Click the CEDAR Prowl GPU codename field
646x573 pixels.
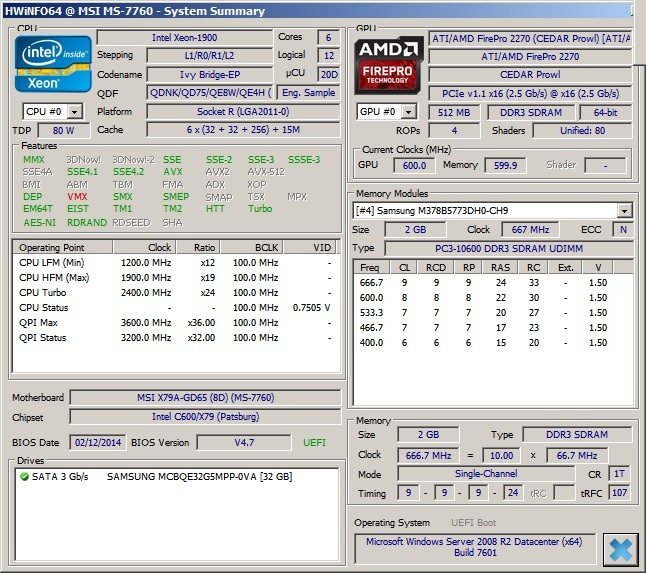pyautogui.click(x=531, y=74)
